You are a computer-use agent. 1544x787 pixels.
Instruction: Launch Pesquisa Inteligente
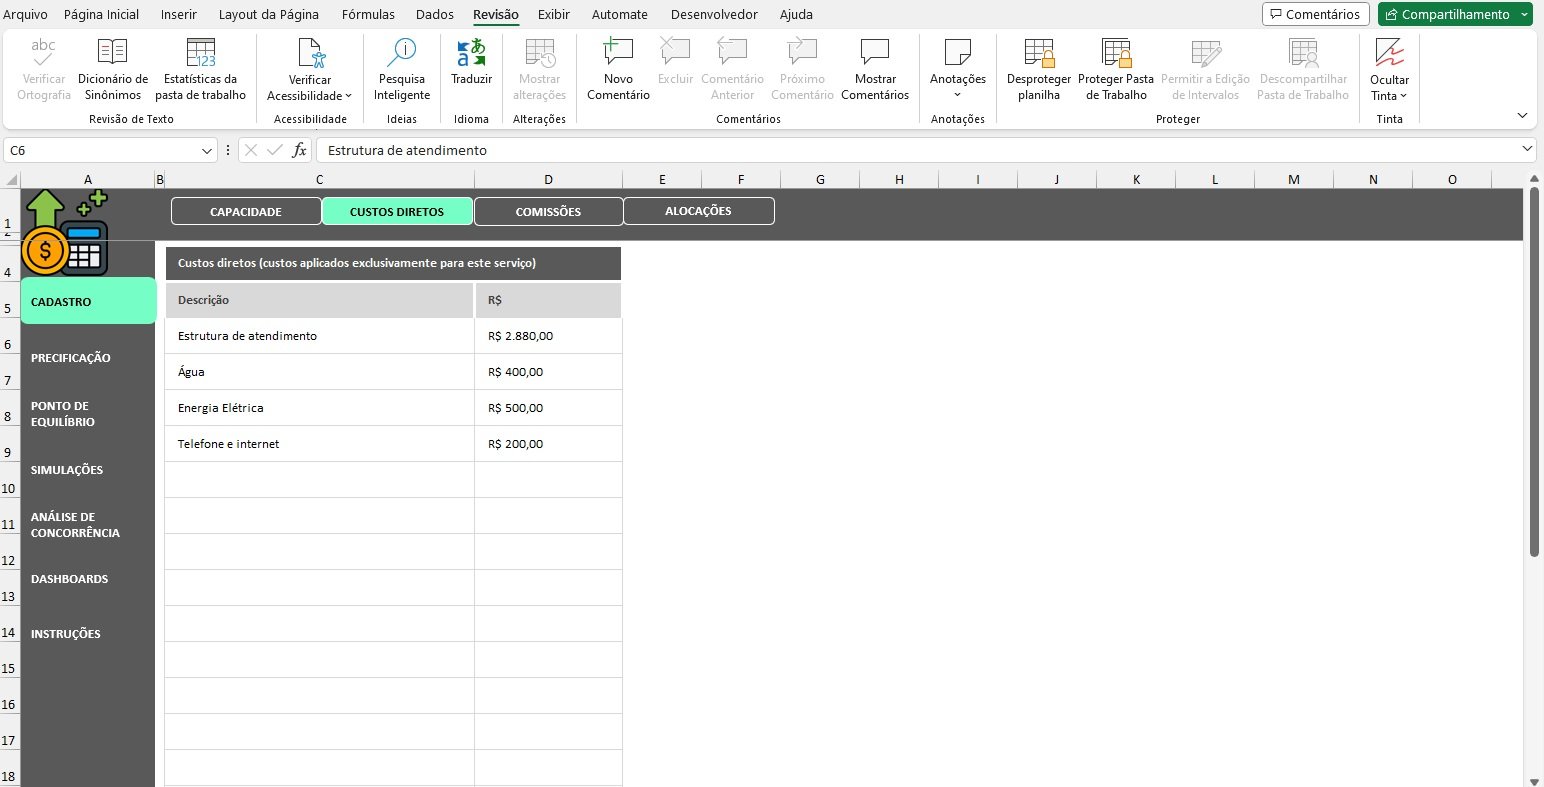tap(402, 69)
